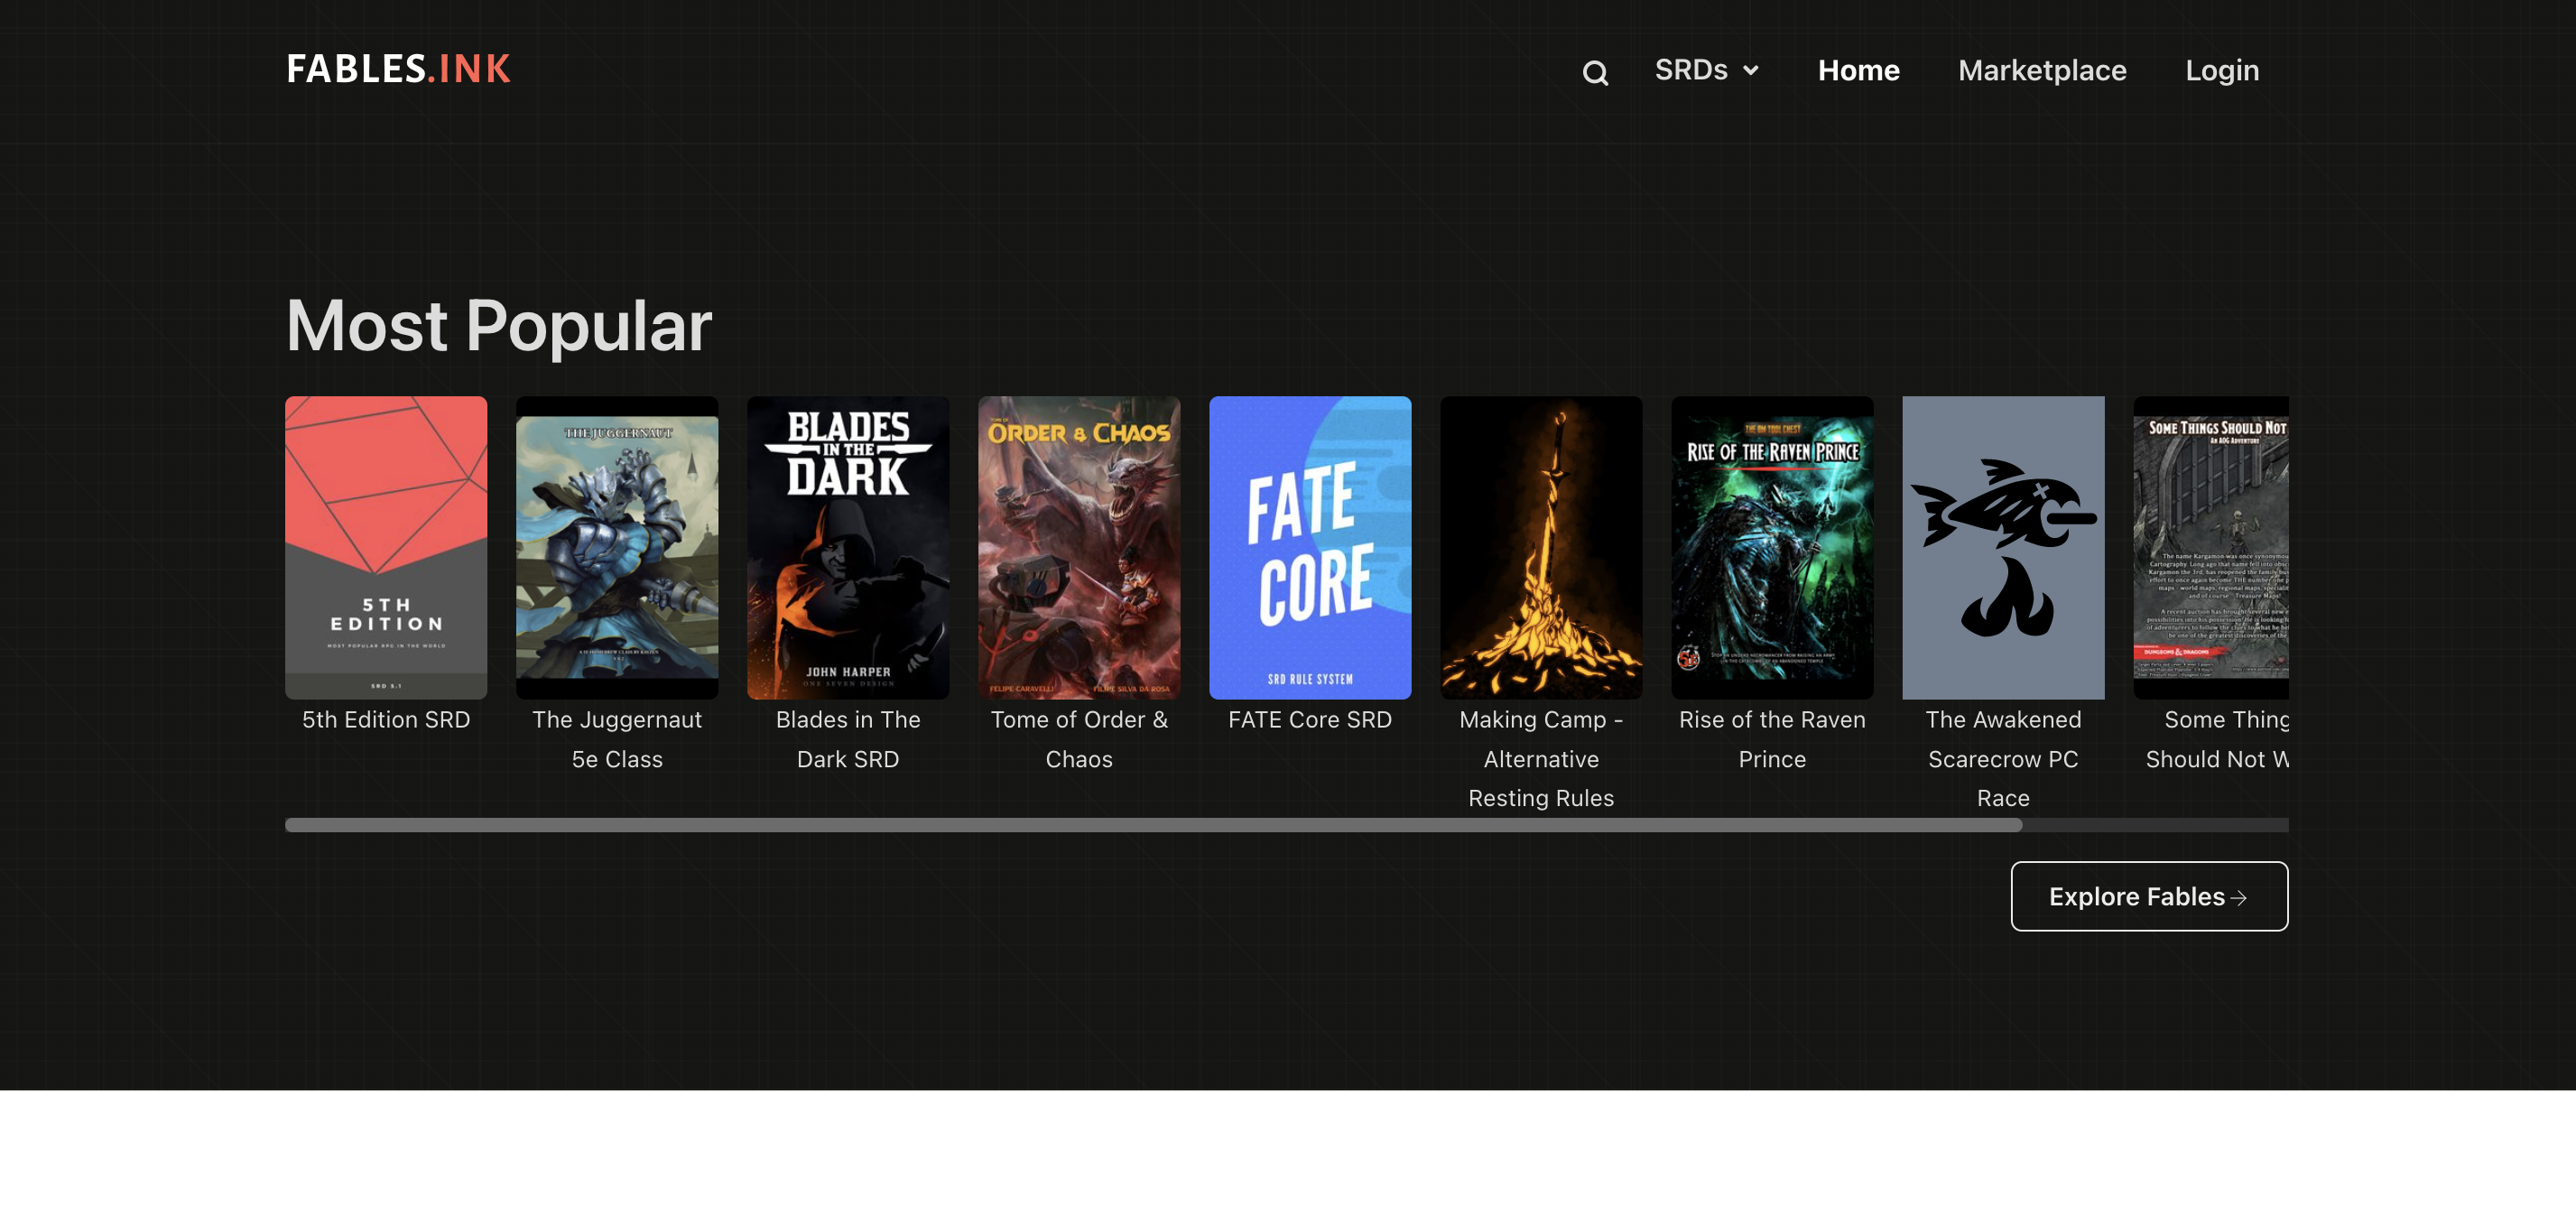Click the 'FATE Core SRD' title
The width and height of the screenshot is (2576, 1215).
[1310, 720]
